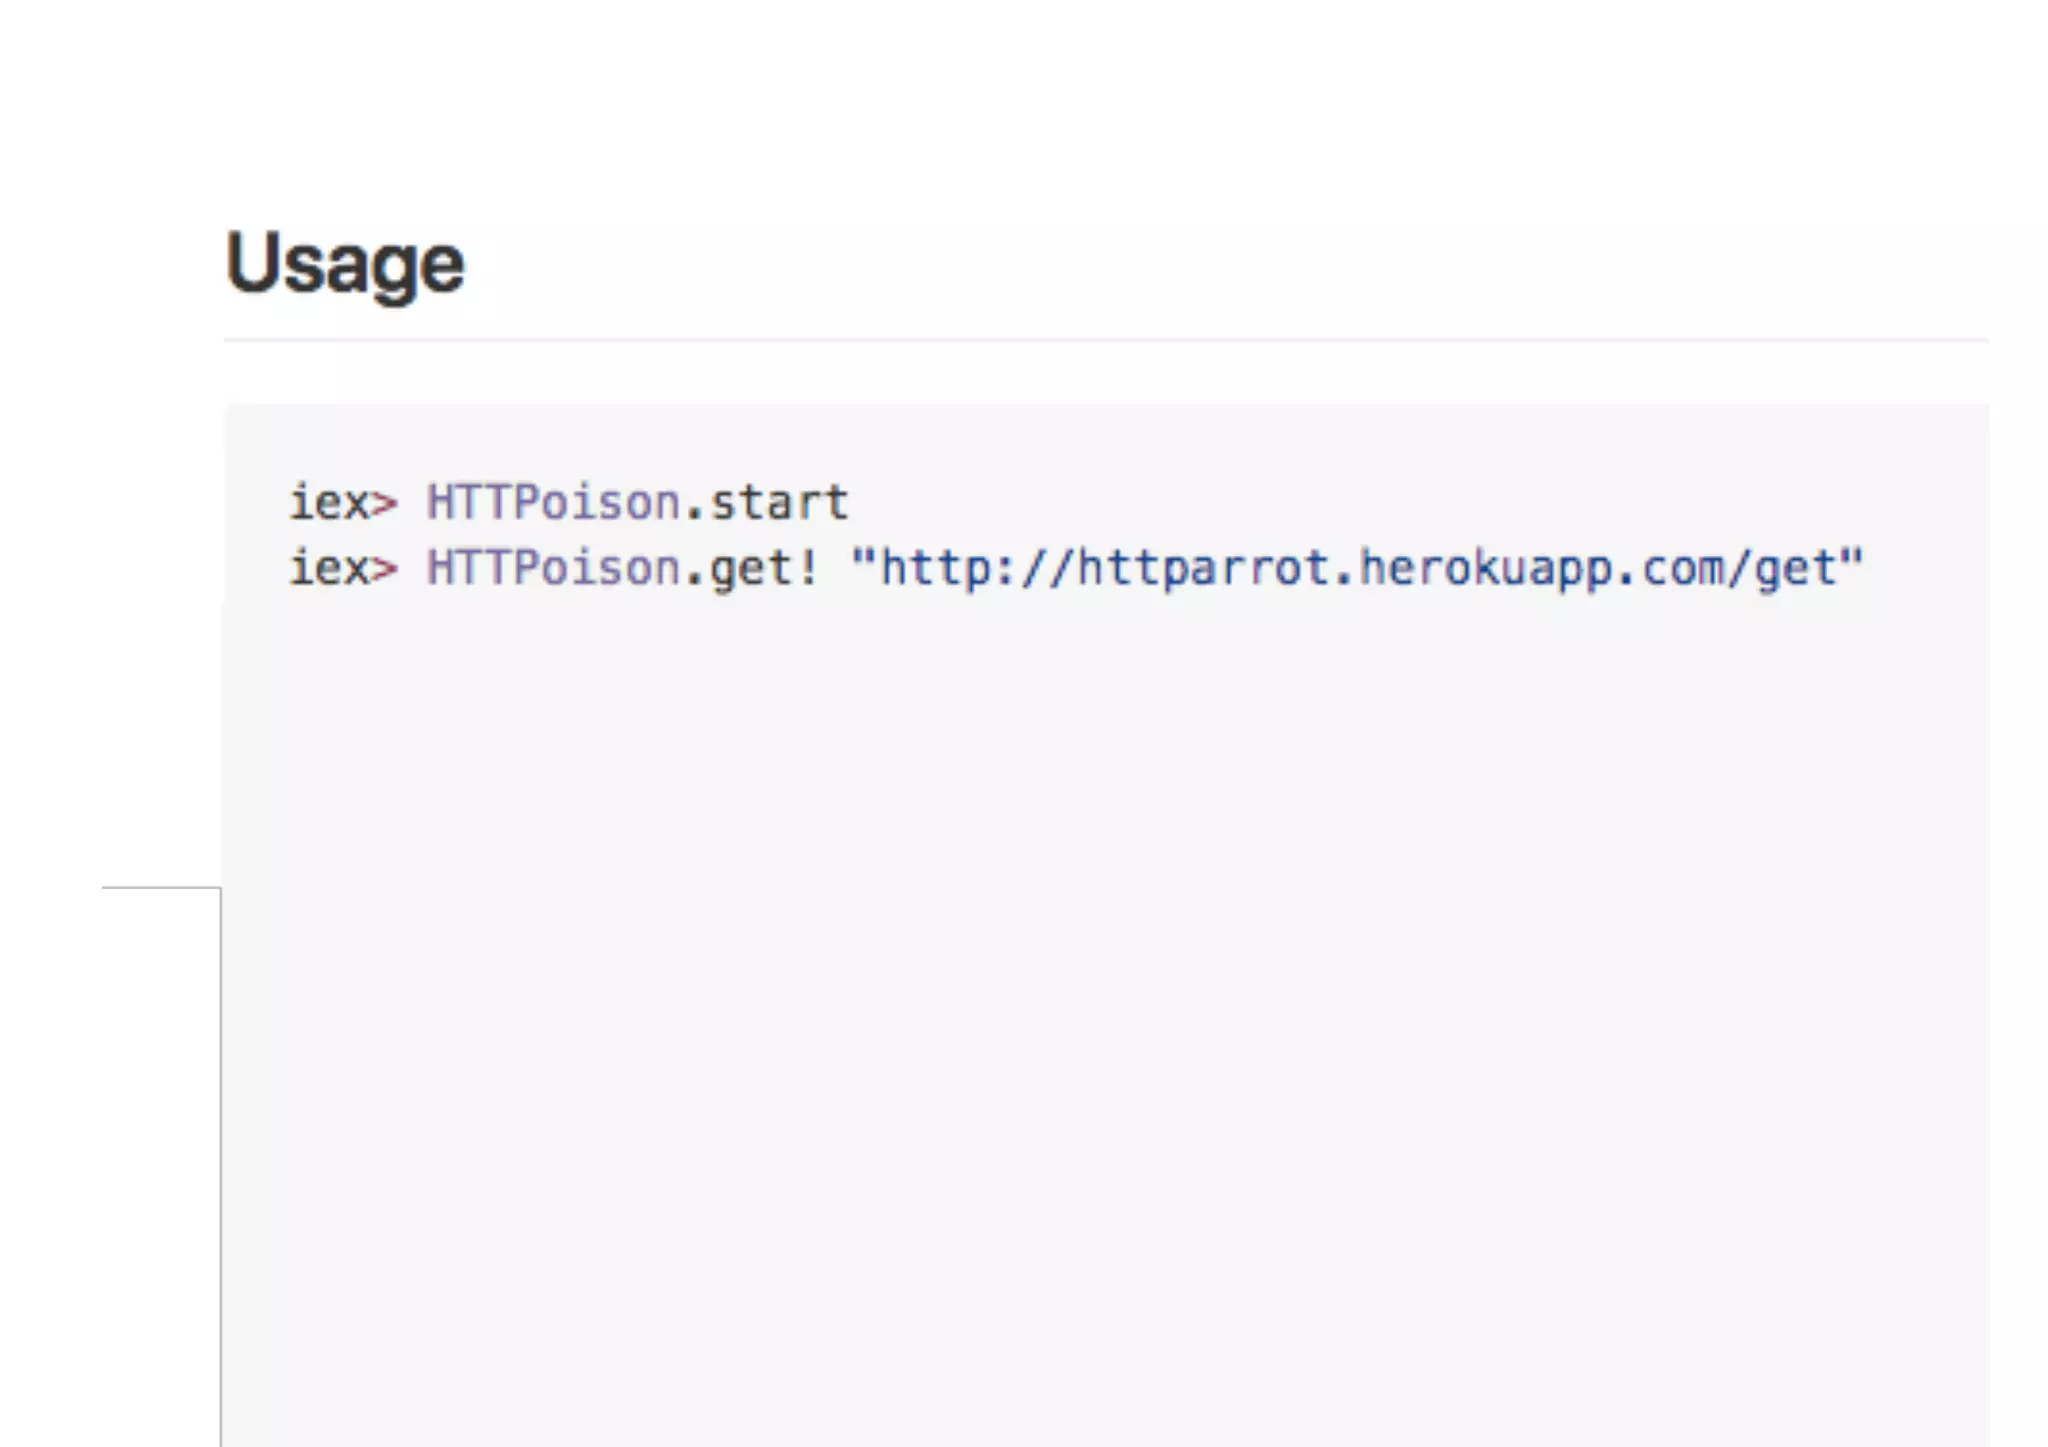Click the Usage section heading

(345, 264)
